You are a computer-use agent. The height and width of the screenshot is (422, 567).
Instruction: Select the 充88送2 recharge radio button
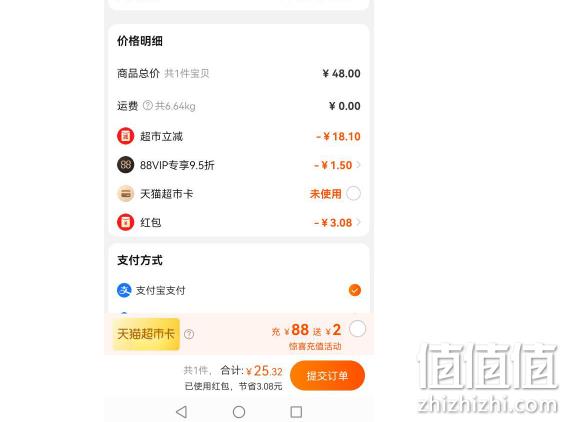pyautogui.click(x=358, y=329)
